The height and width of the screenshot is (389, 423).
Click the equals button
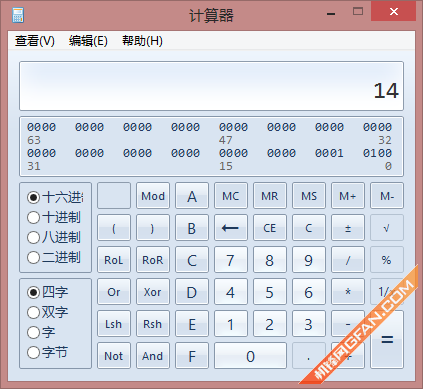pyautogui.click(x=387, y=339)
